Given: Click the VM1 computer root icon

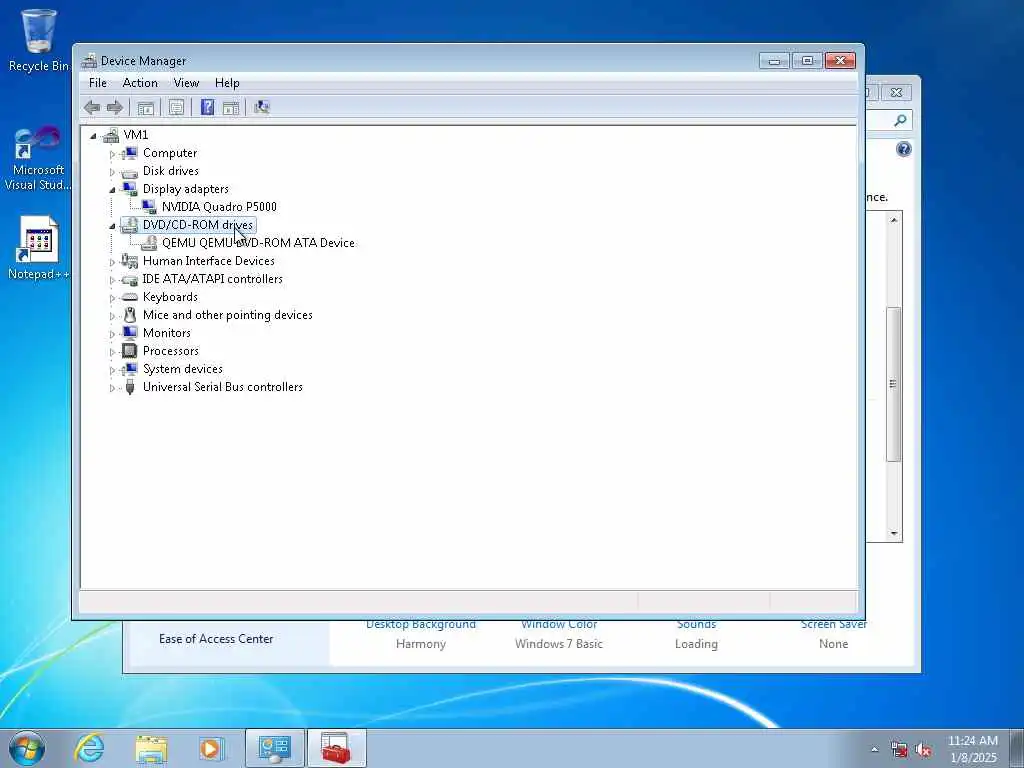Looking at the screenshot, I should [x=111, y=135].
